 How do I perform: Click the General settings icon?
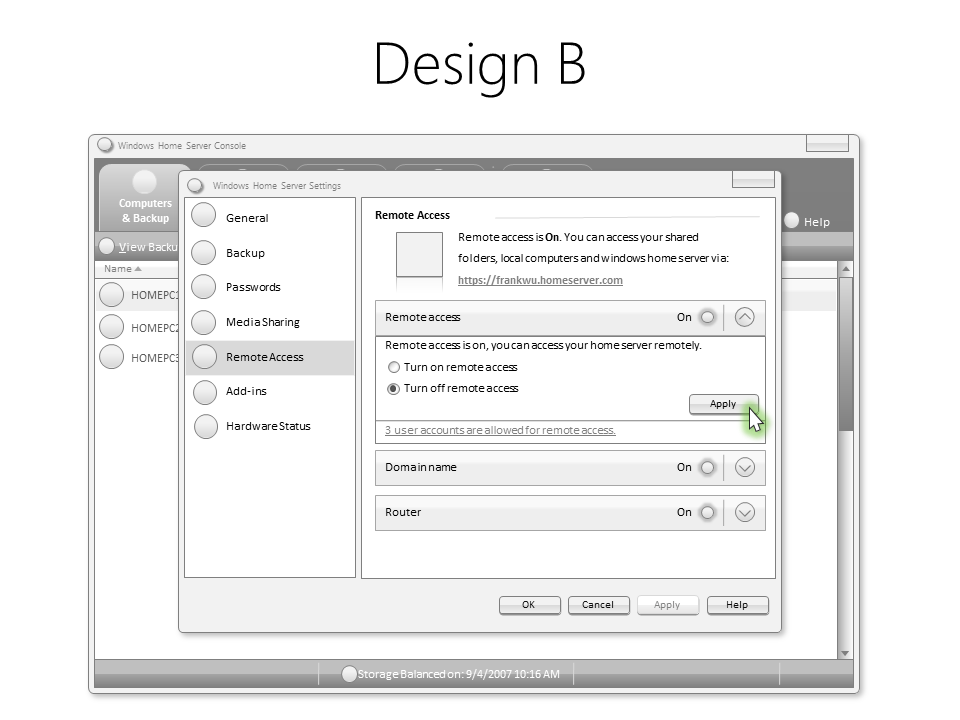[203, 215]
